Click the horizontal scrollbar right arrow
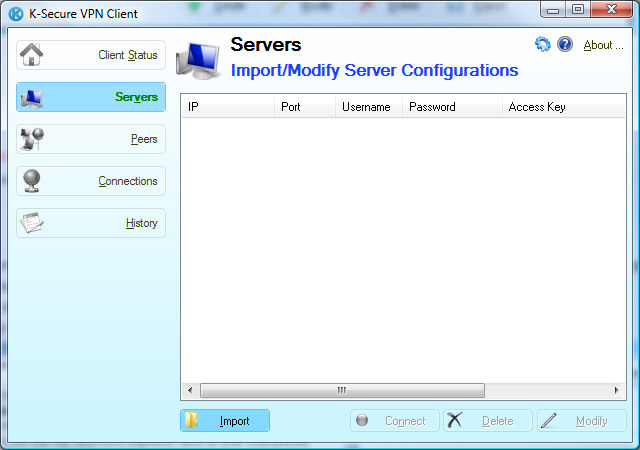640x450 pixels. [618, 390]
